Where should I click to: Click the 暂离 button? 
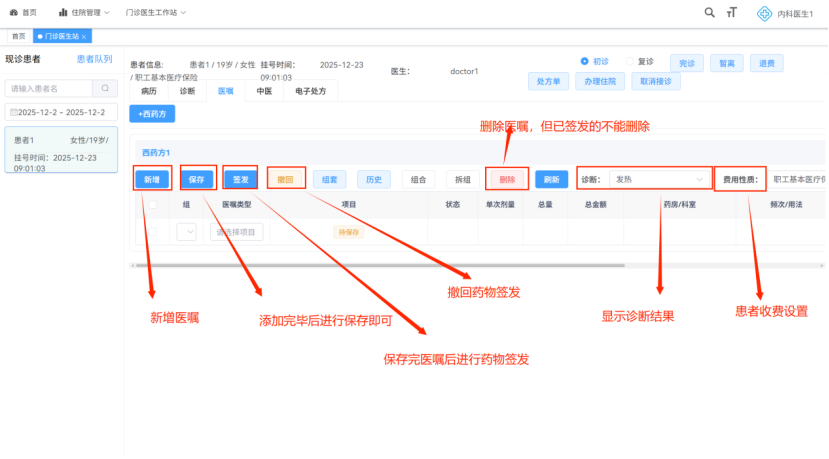click(x=727, y=63)
